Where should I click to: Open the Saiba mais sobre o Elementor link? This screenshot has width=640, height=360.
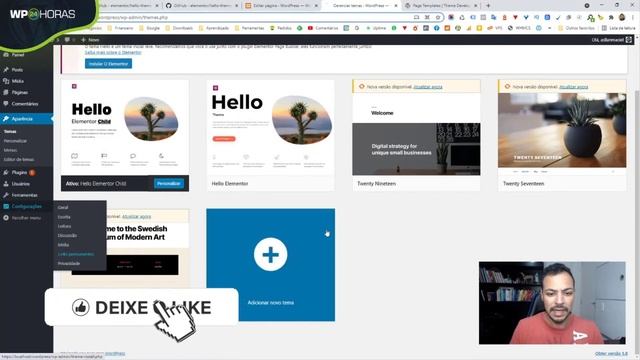pyautogui.click(x=113, y=53)
